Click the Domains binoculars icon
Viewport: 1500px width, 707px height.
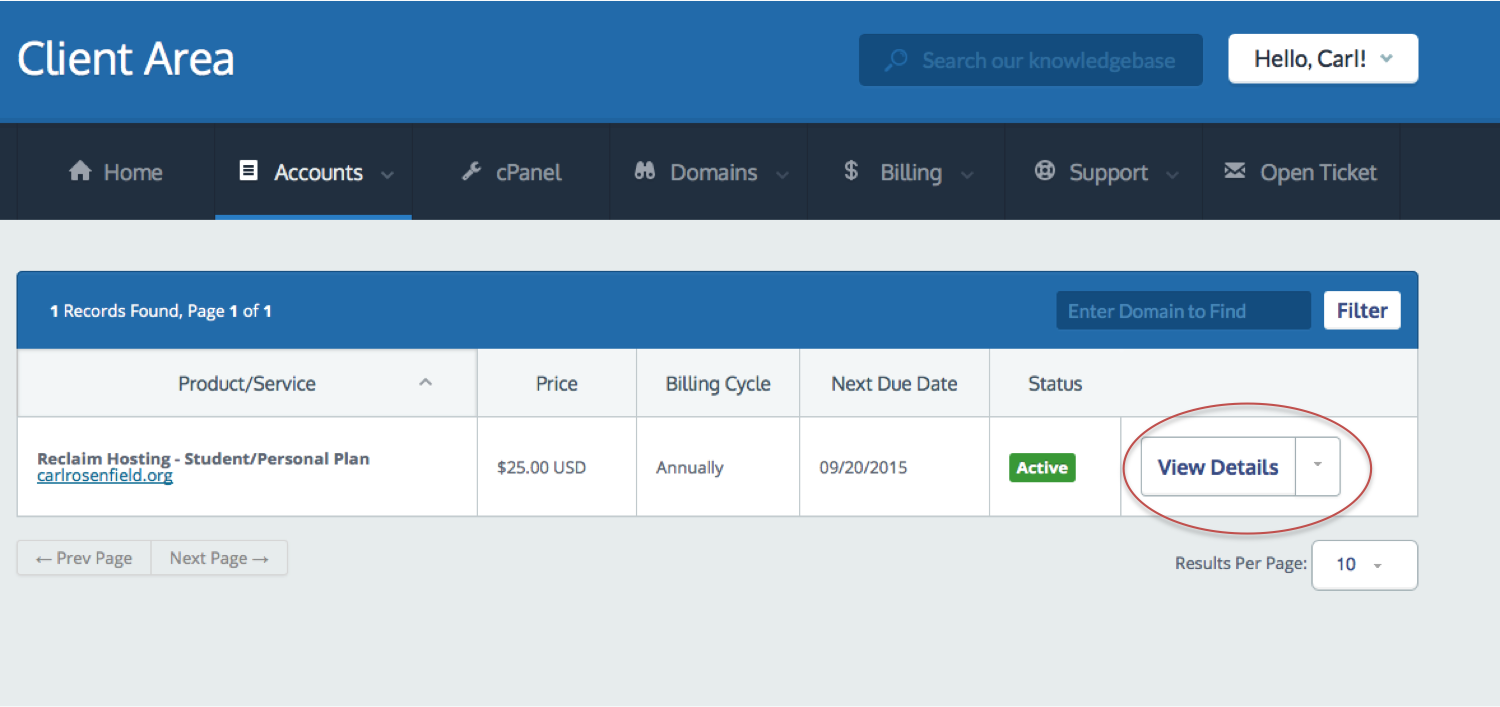click(x=645, y=171)
